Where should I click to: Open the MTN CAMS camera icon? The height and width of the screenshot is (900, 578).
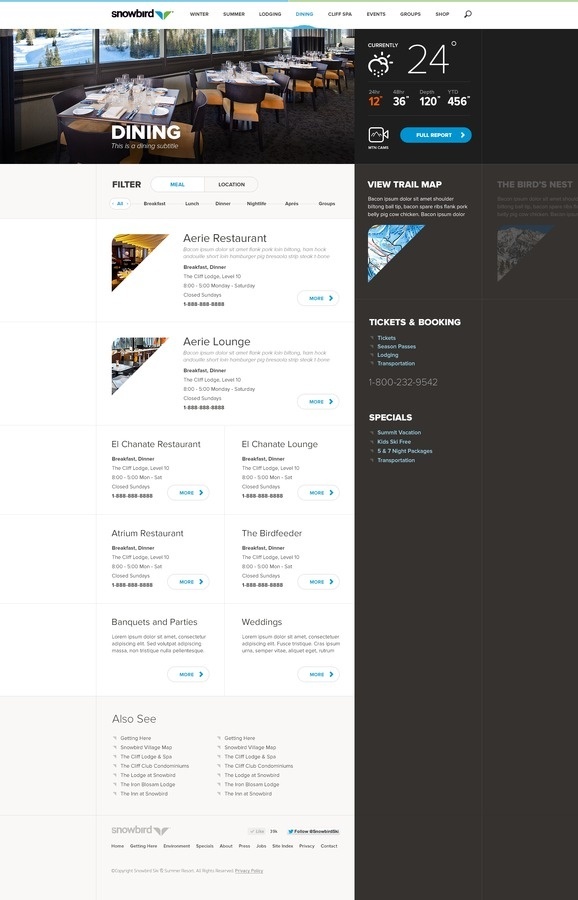378,135
